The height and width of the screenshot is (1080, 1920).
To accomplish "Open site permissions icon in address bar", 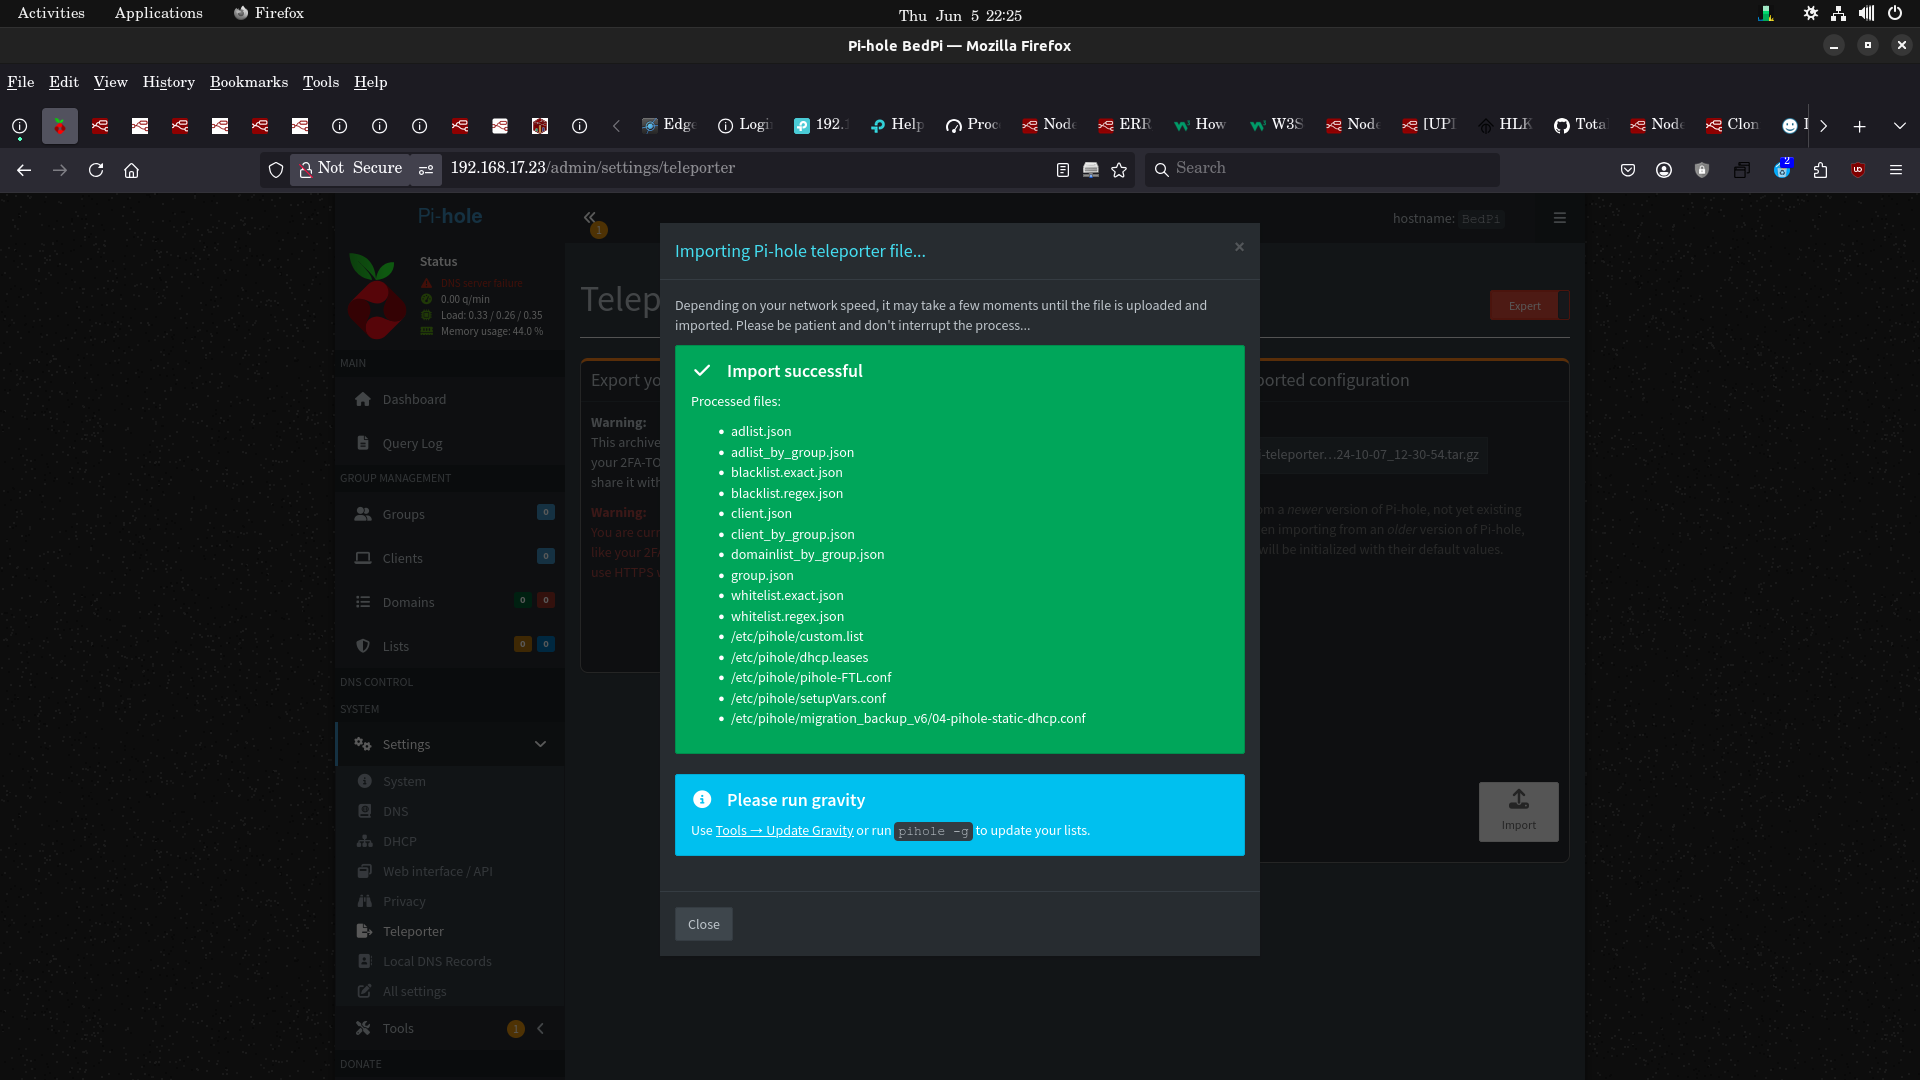I will (426, 170).
